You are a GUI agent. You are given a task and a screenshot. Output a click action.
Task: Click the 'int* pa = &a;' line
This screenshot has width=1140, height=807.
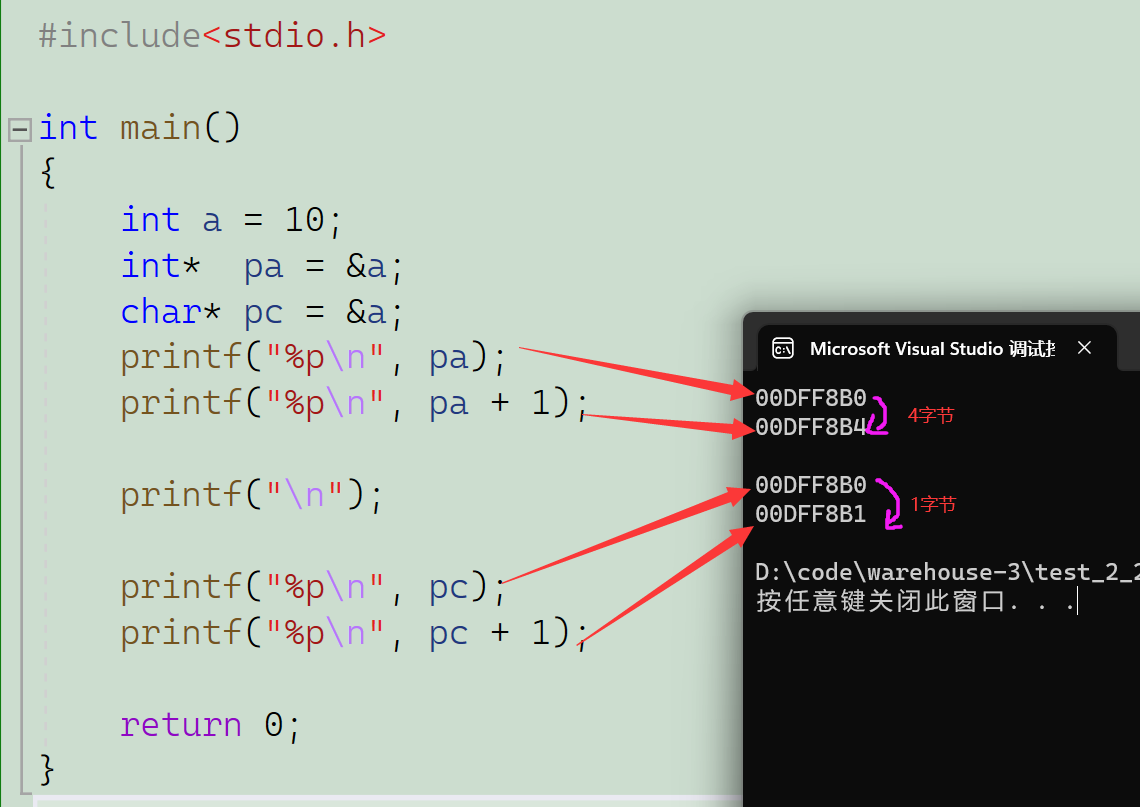point(261,267)
